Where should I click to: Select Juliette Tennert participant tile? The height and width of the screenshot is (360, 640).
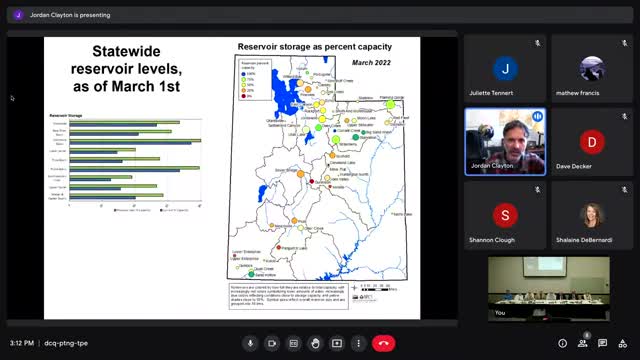point(505,69)
